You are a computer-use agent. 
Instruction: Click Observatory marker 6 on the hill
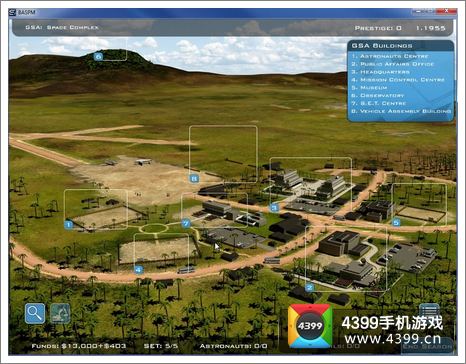point(98,56)
